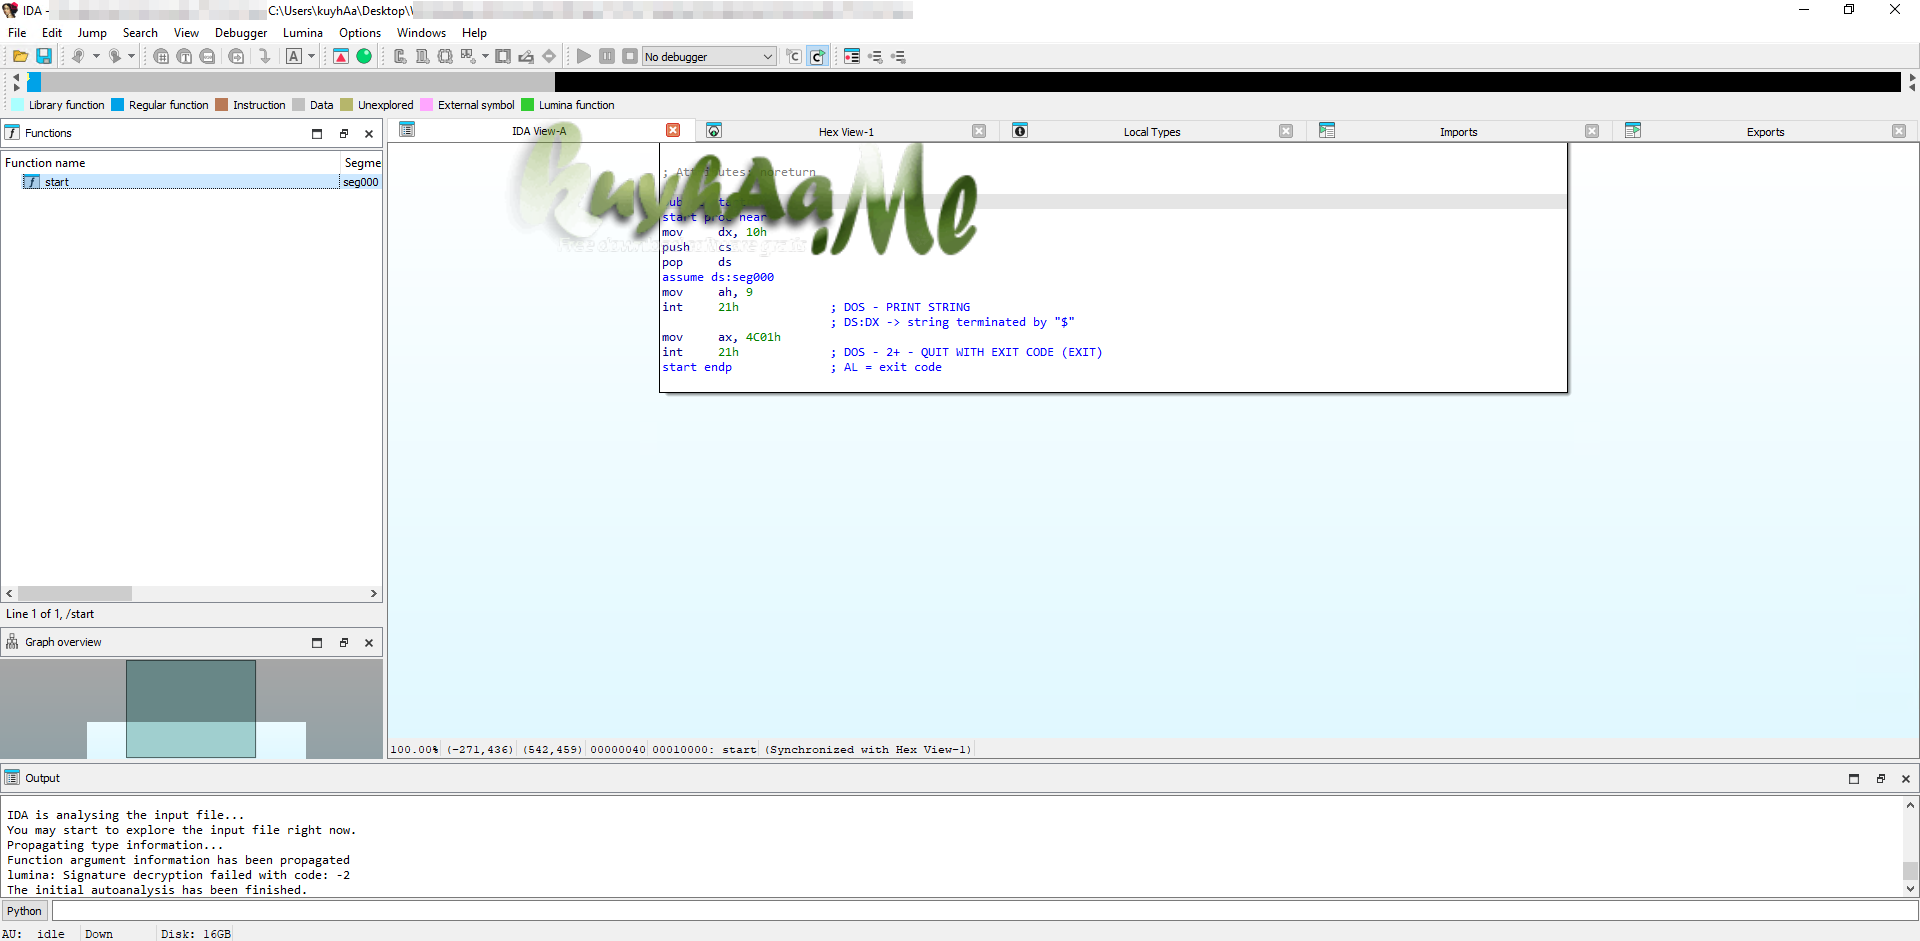Float the Functions panel

[343, 134]
